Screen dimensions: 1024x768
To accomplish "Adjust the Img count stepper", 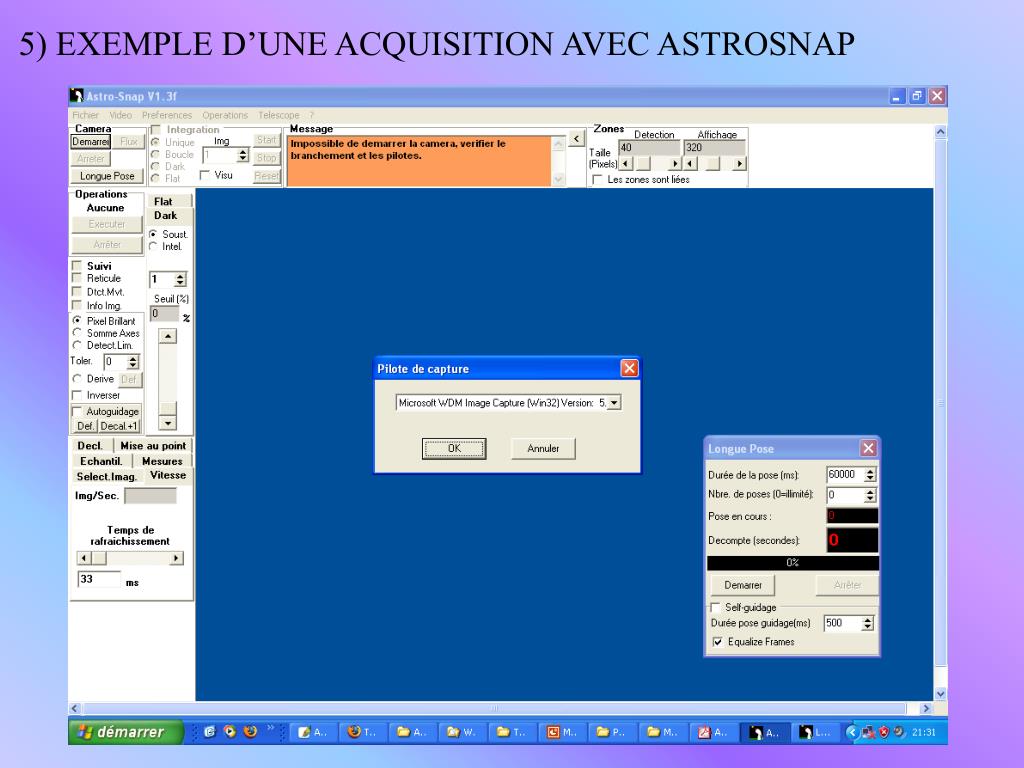I will 243,155.
